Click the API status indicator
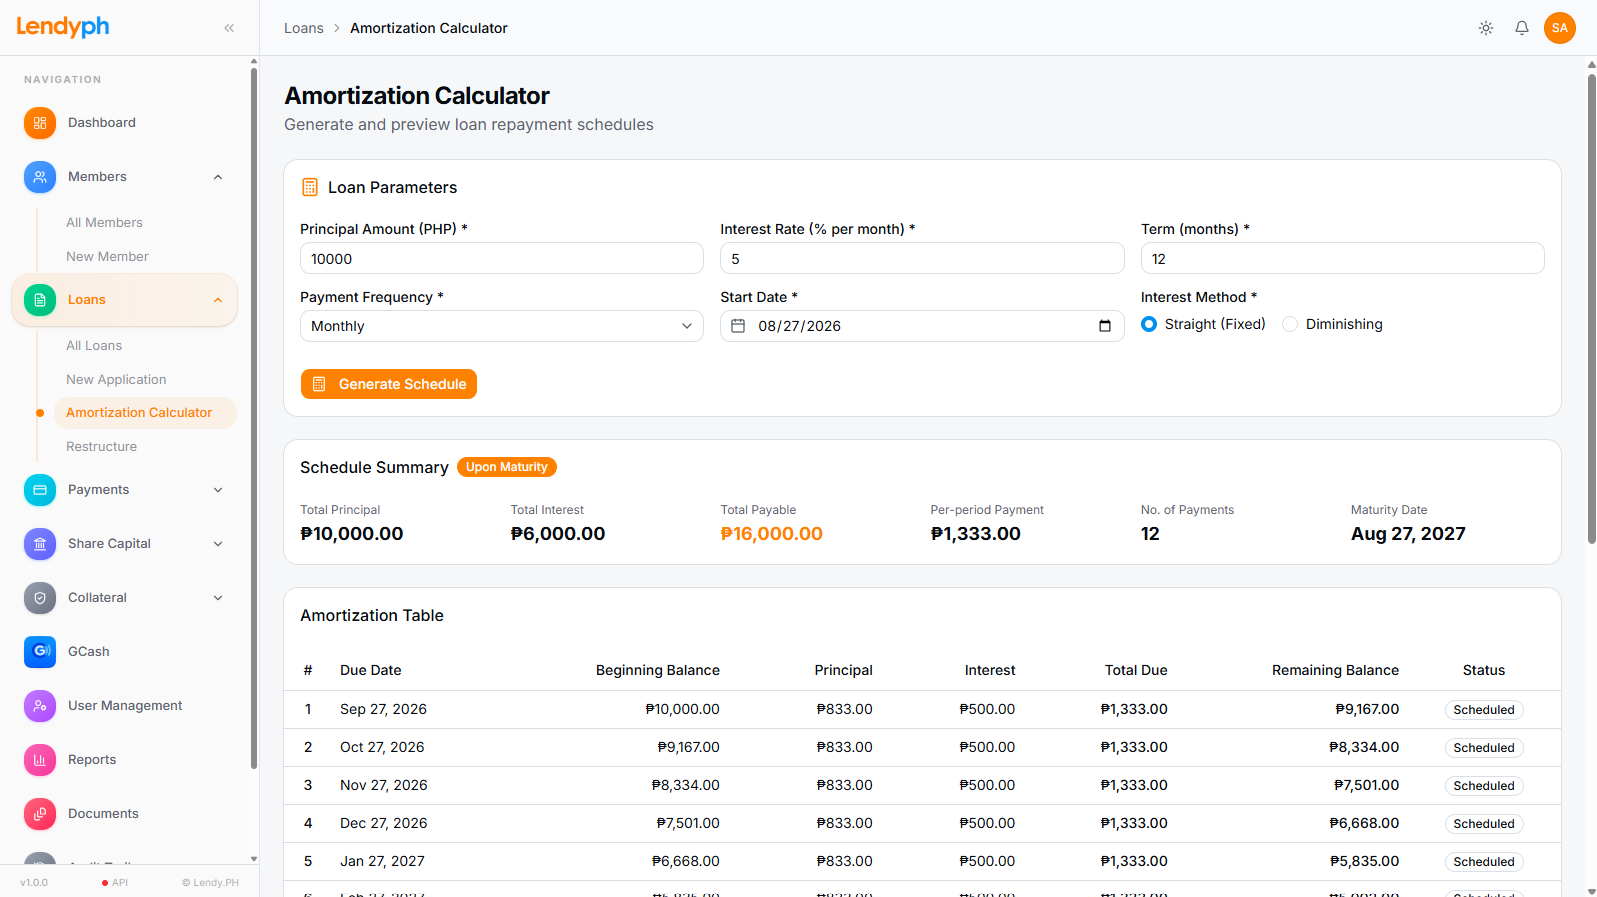Image resolution: width=1597 pixels, height=897 pixels. click(x=115, y=882)
